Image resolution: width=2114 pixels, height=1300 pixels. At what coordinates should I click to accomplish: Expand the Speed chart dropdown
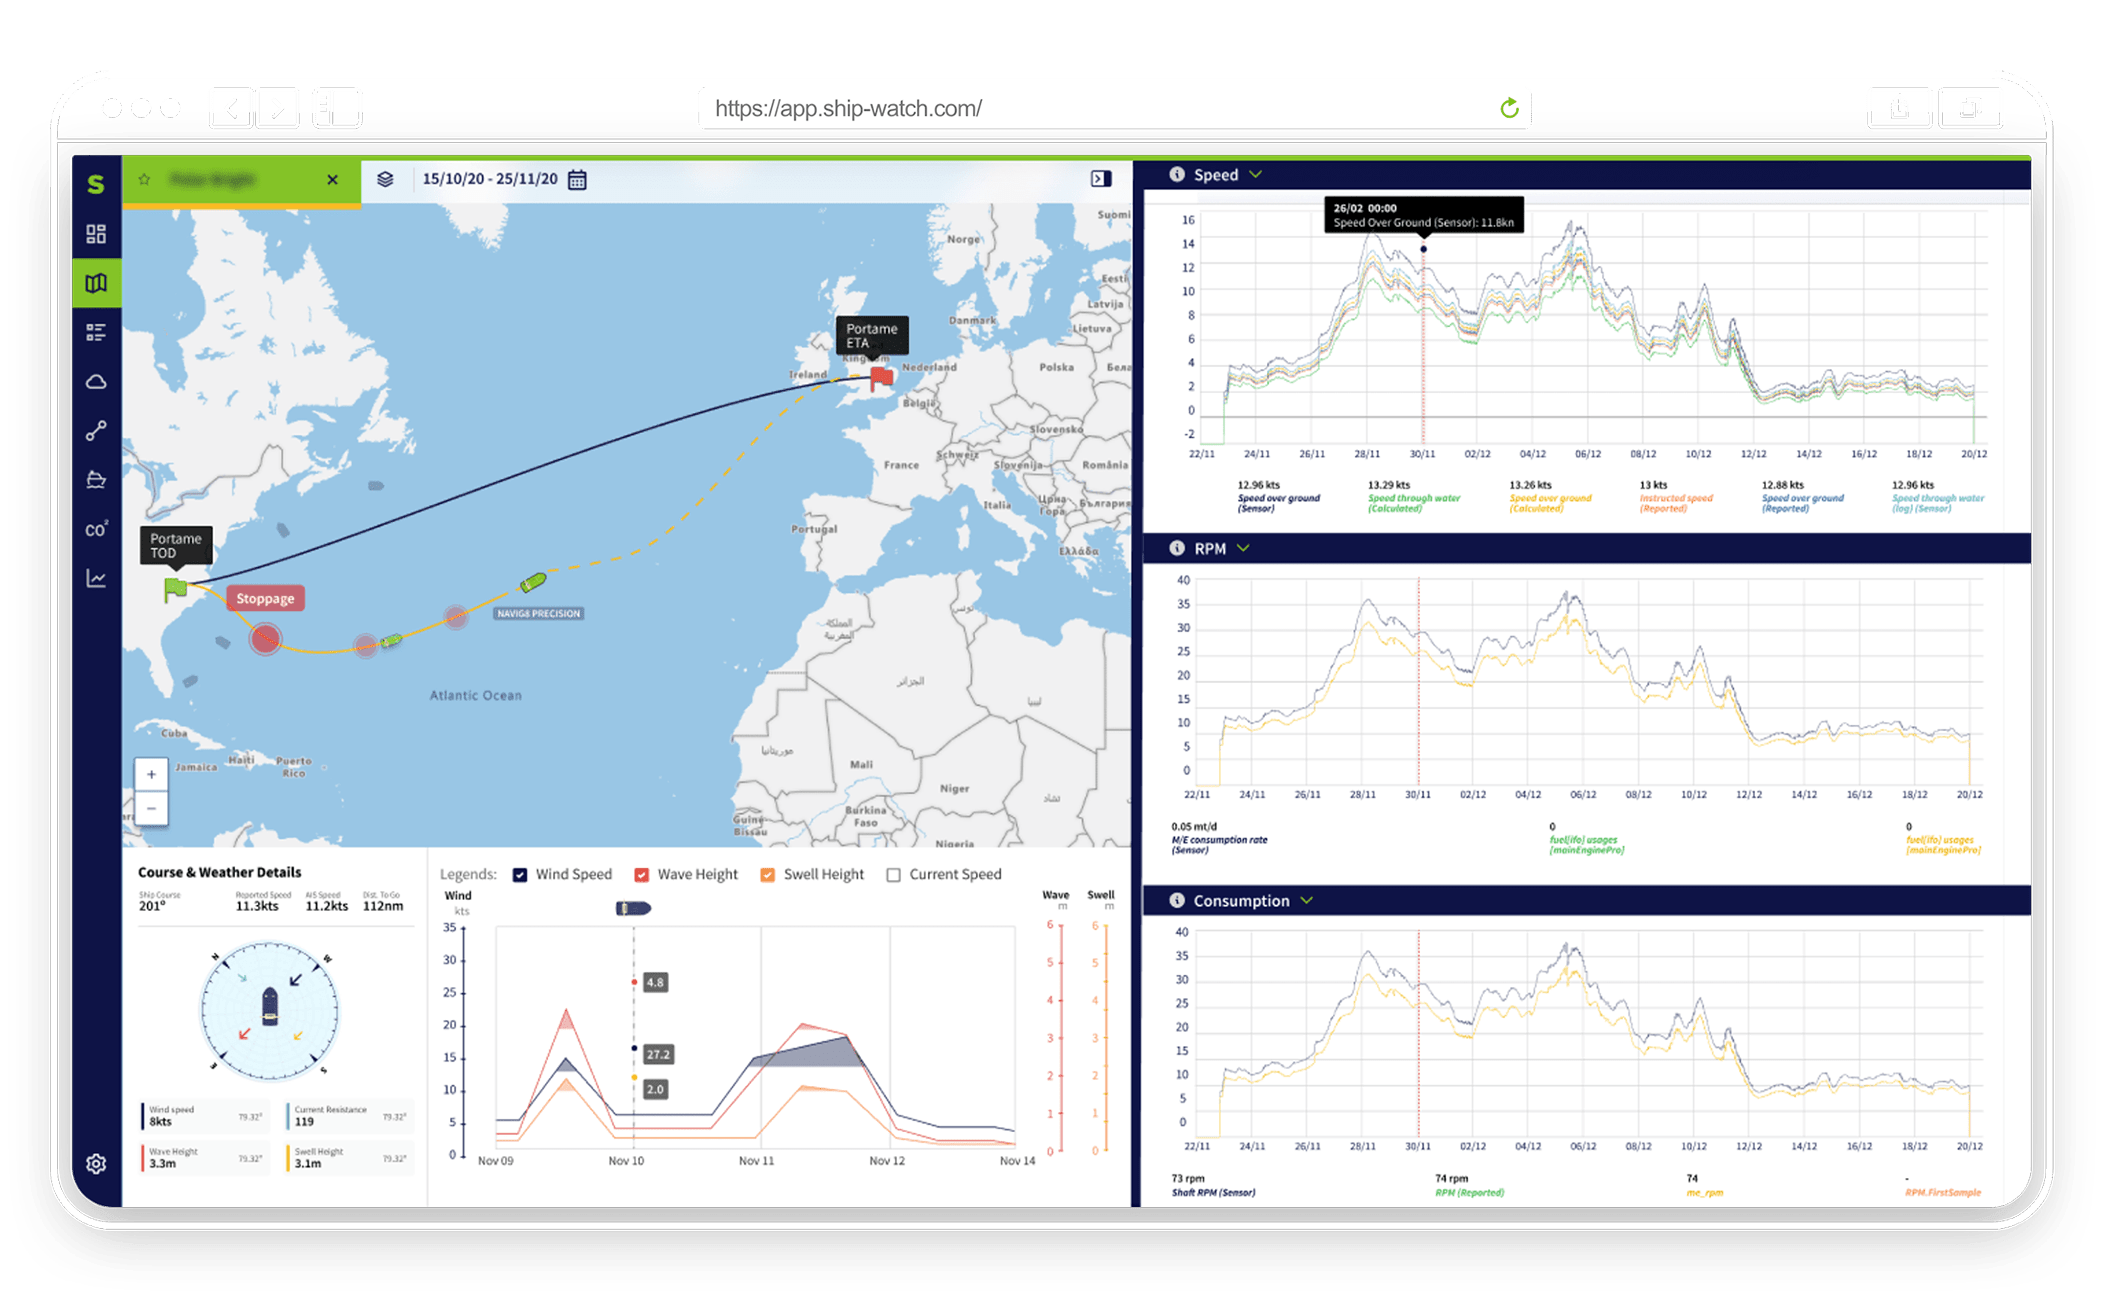tap(1256, 175)
